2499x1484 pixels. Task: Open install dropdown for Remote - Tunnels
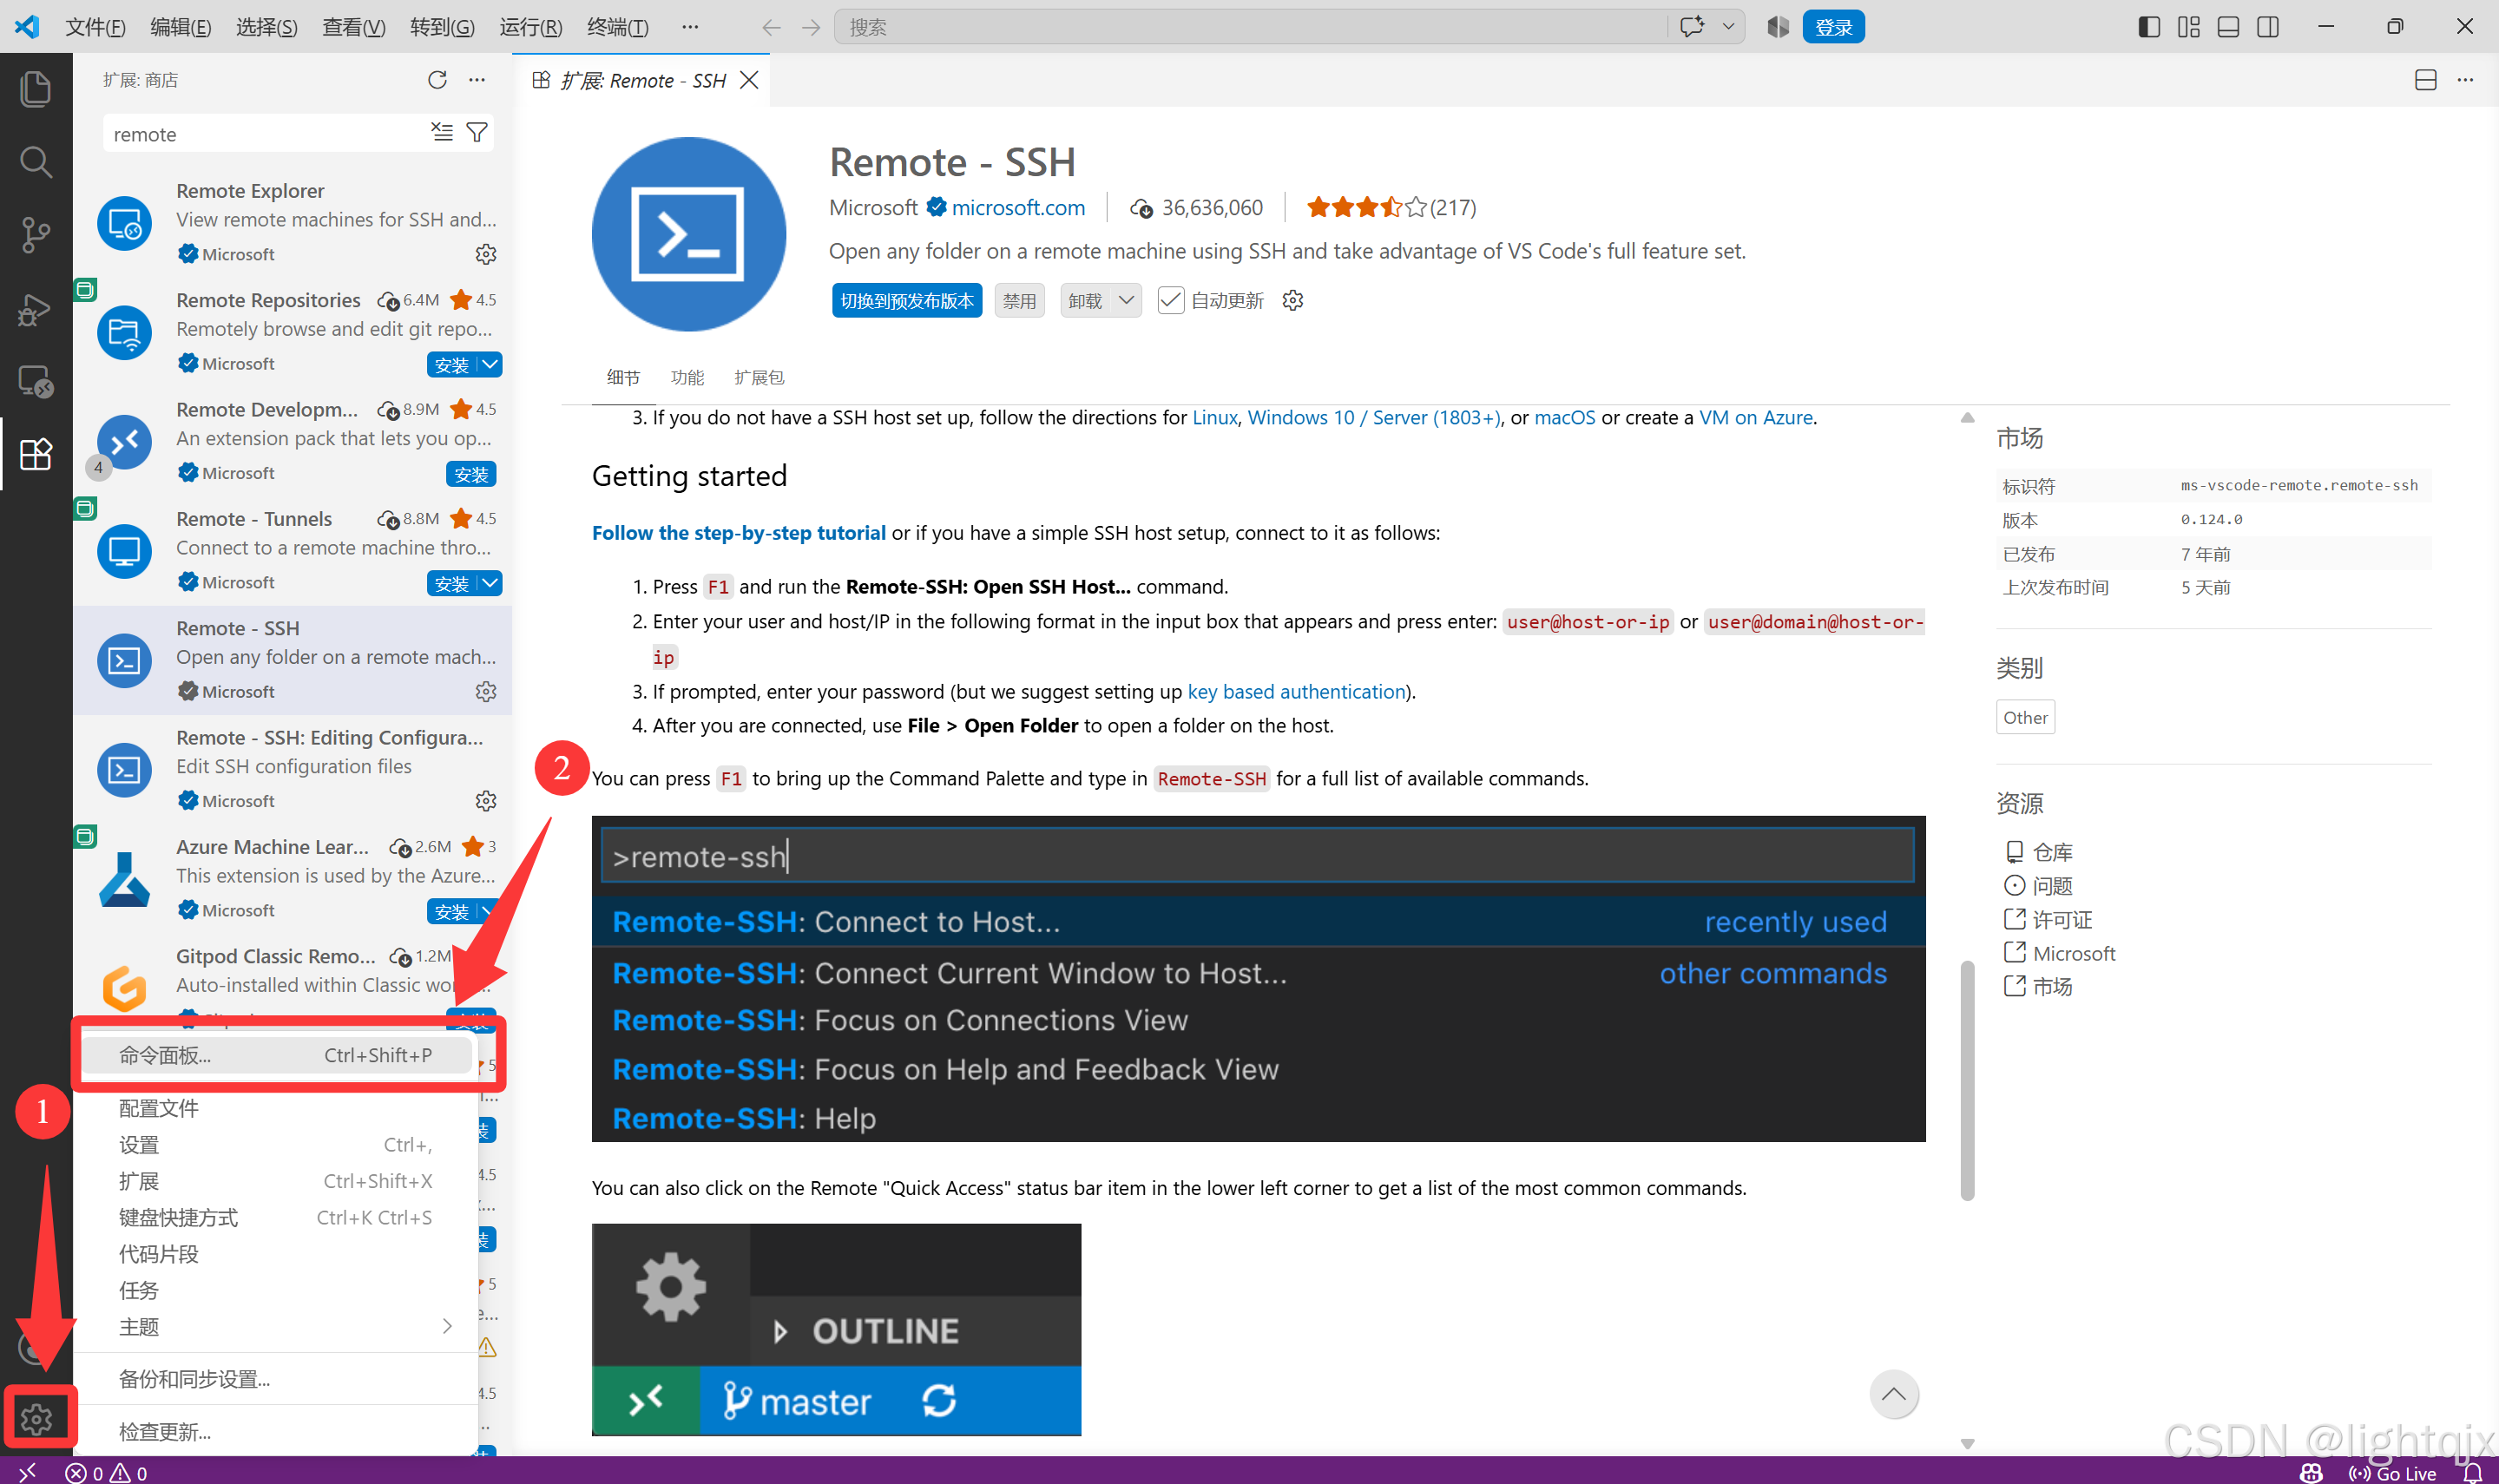pyautogui.click(x=490, y=584)
